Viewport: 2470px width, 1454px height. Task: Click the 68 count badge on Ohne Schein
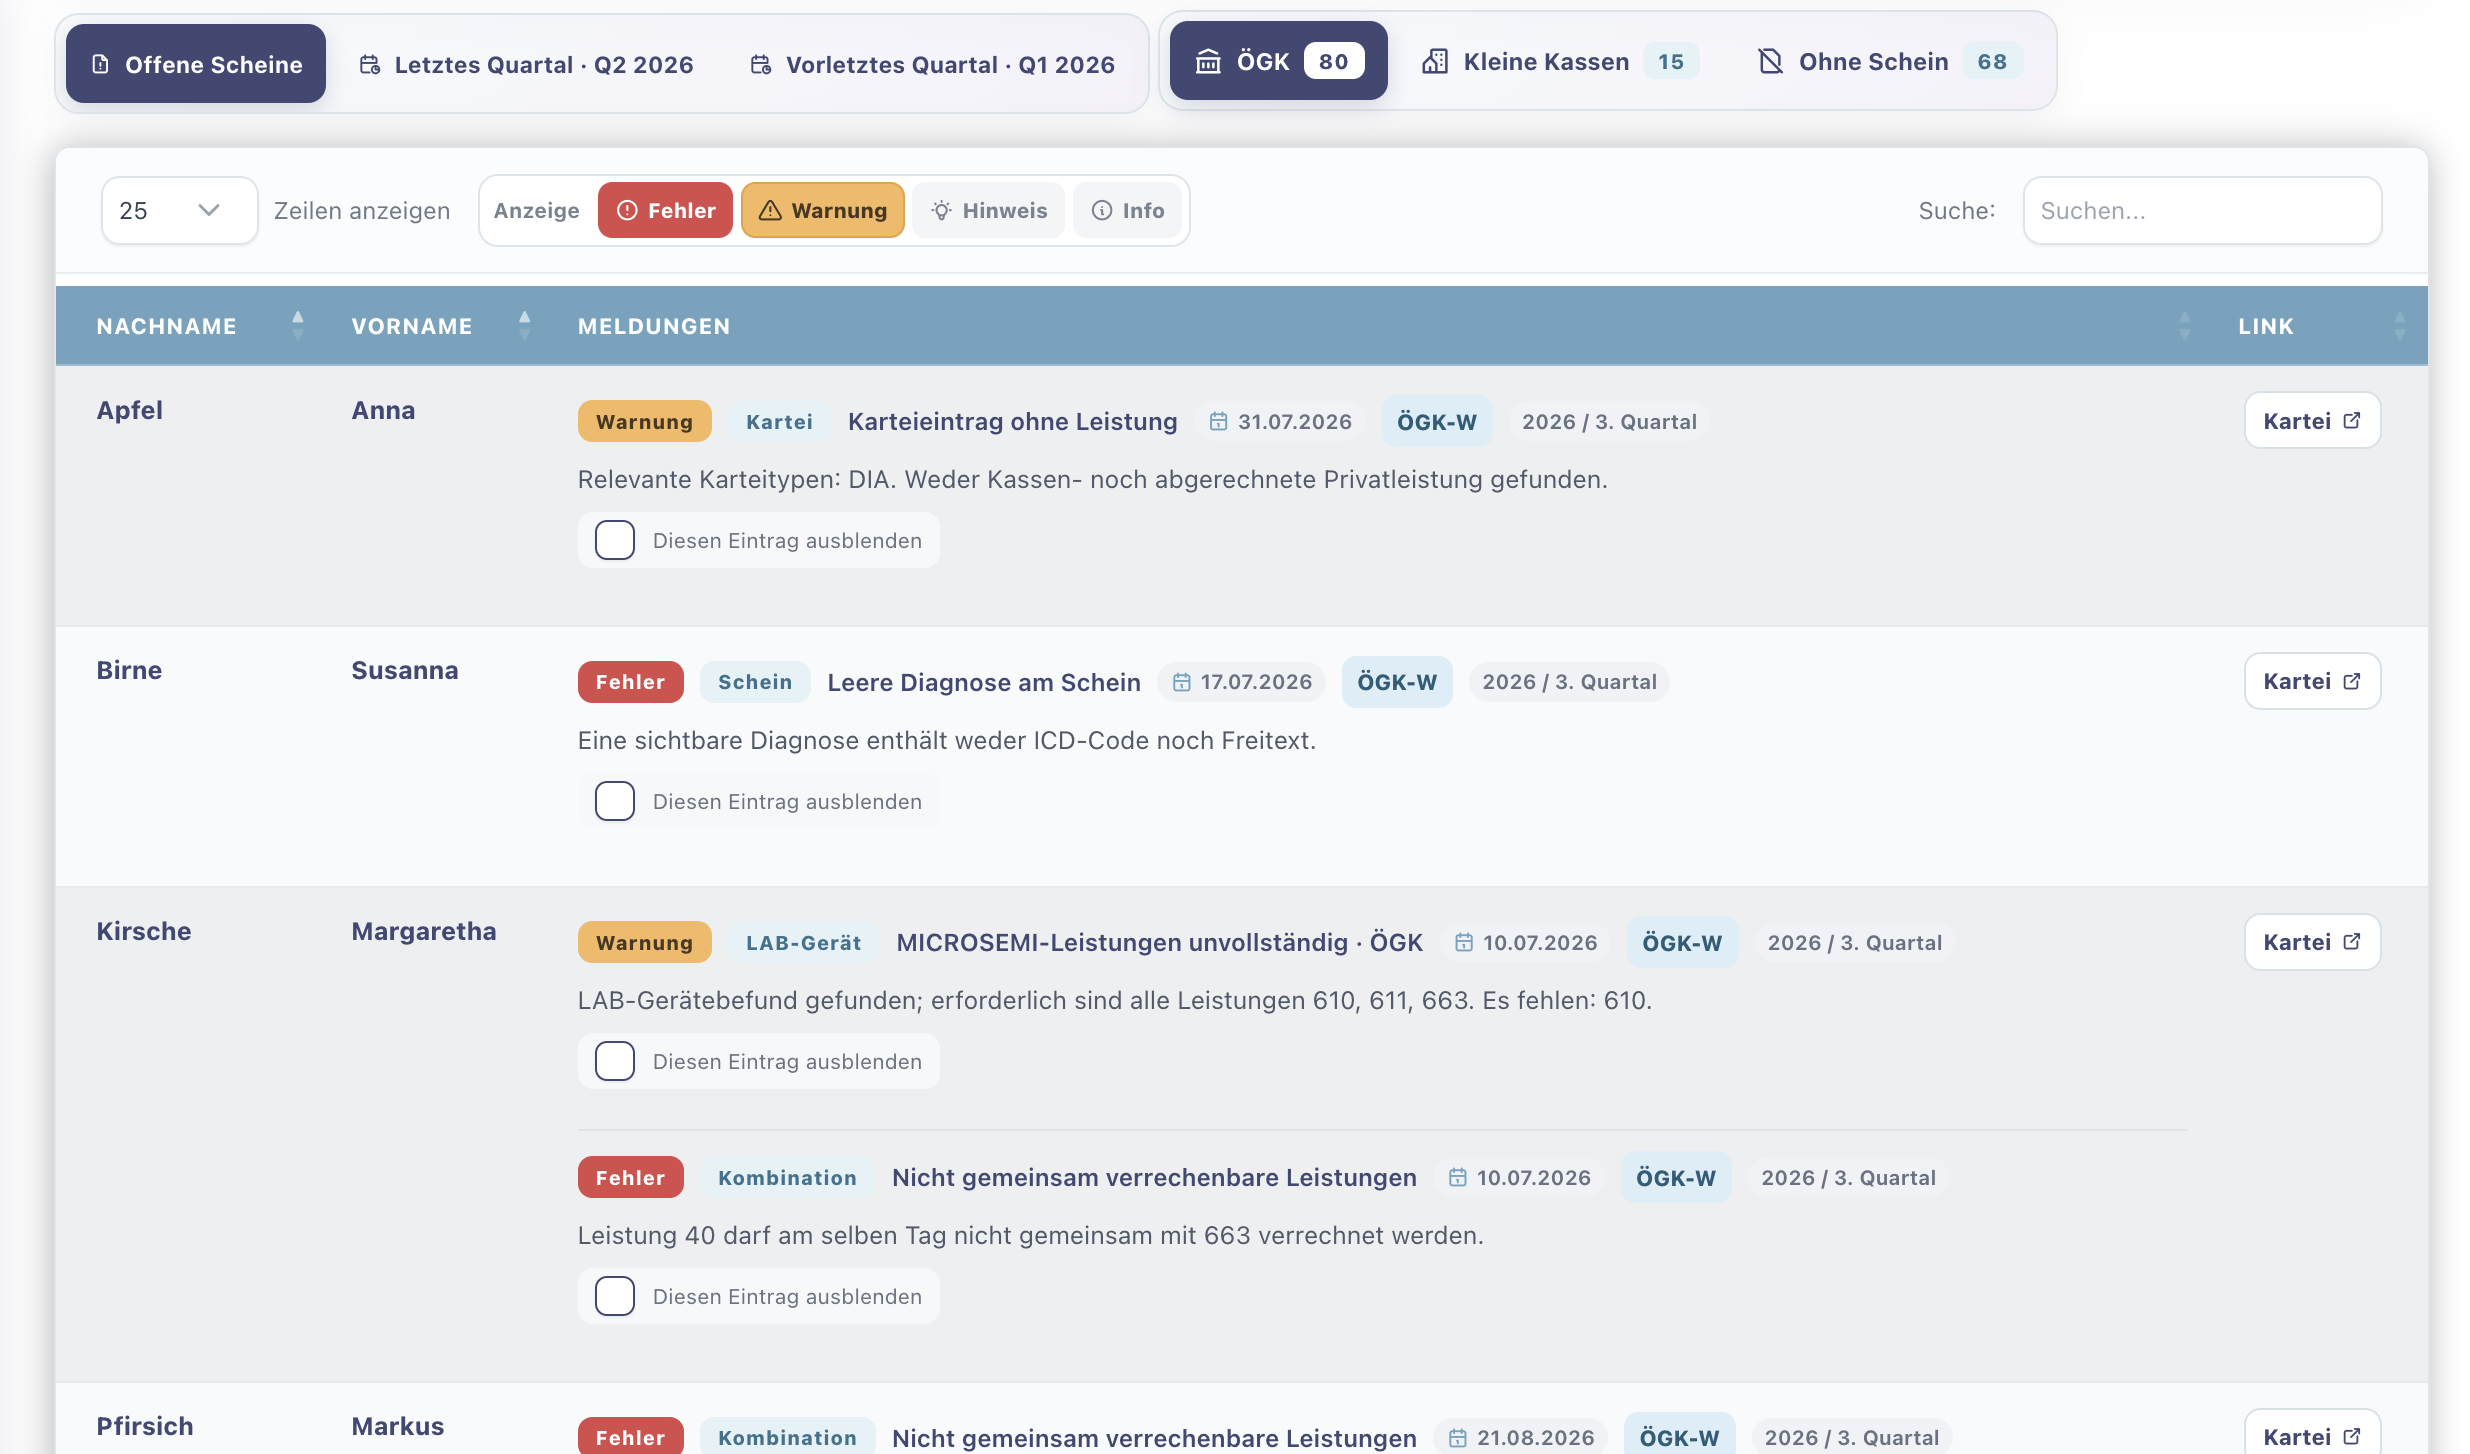pyautogui.click(x=1992, y=61)
